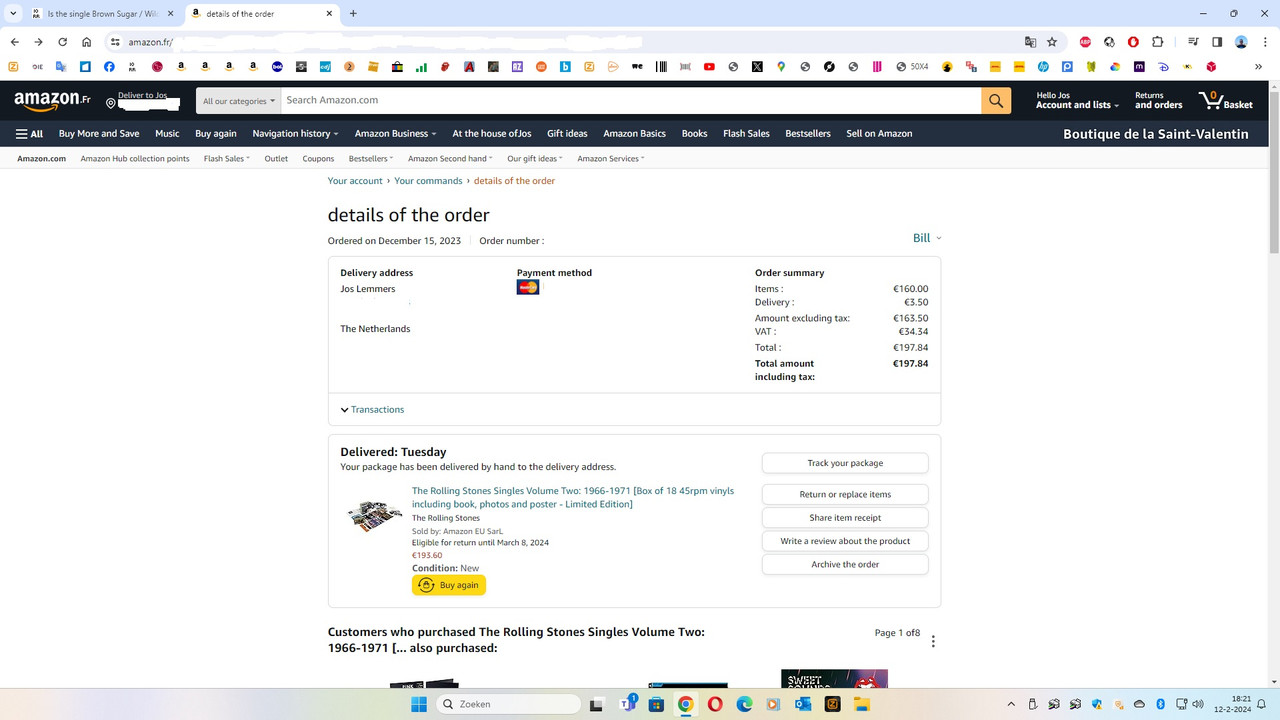Image resolution: width=1280 pixels, height=720 pixels.
Task: Click the Windows Start button
Action: point(420,704)
